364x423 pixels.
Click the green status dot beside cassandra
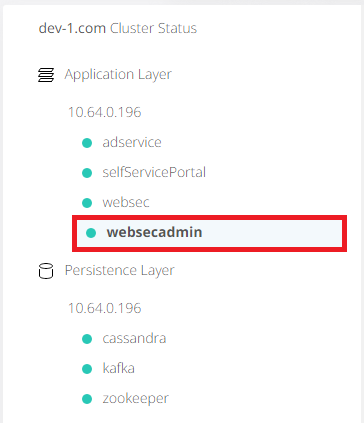87,339
